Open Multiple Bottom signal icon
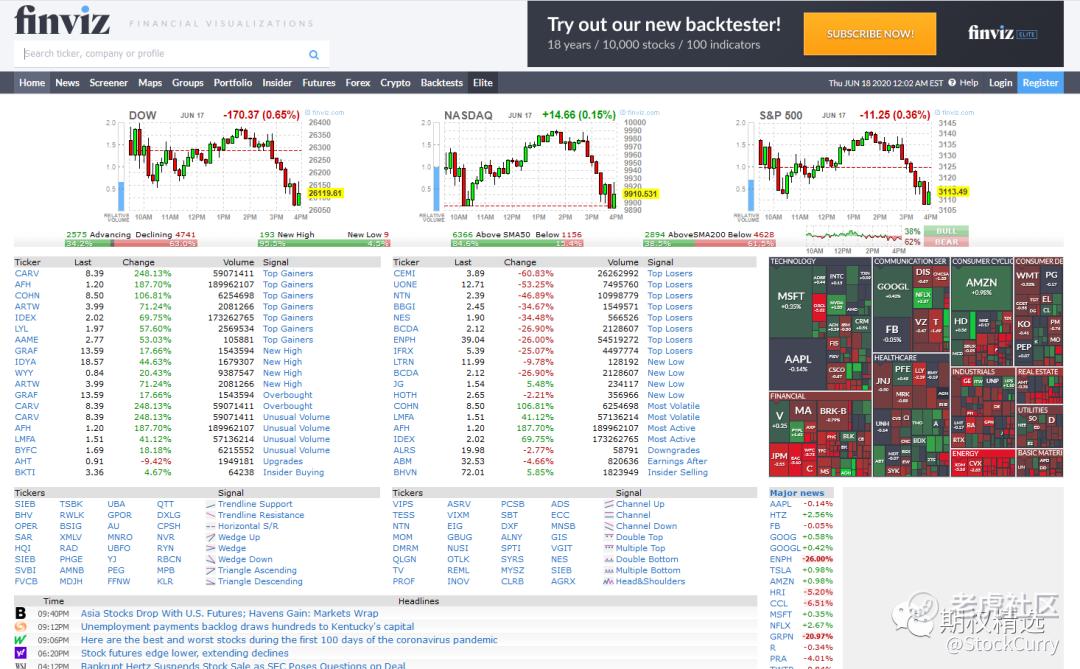The image size is (1080, 669). click(x=609, y=570)
